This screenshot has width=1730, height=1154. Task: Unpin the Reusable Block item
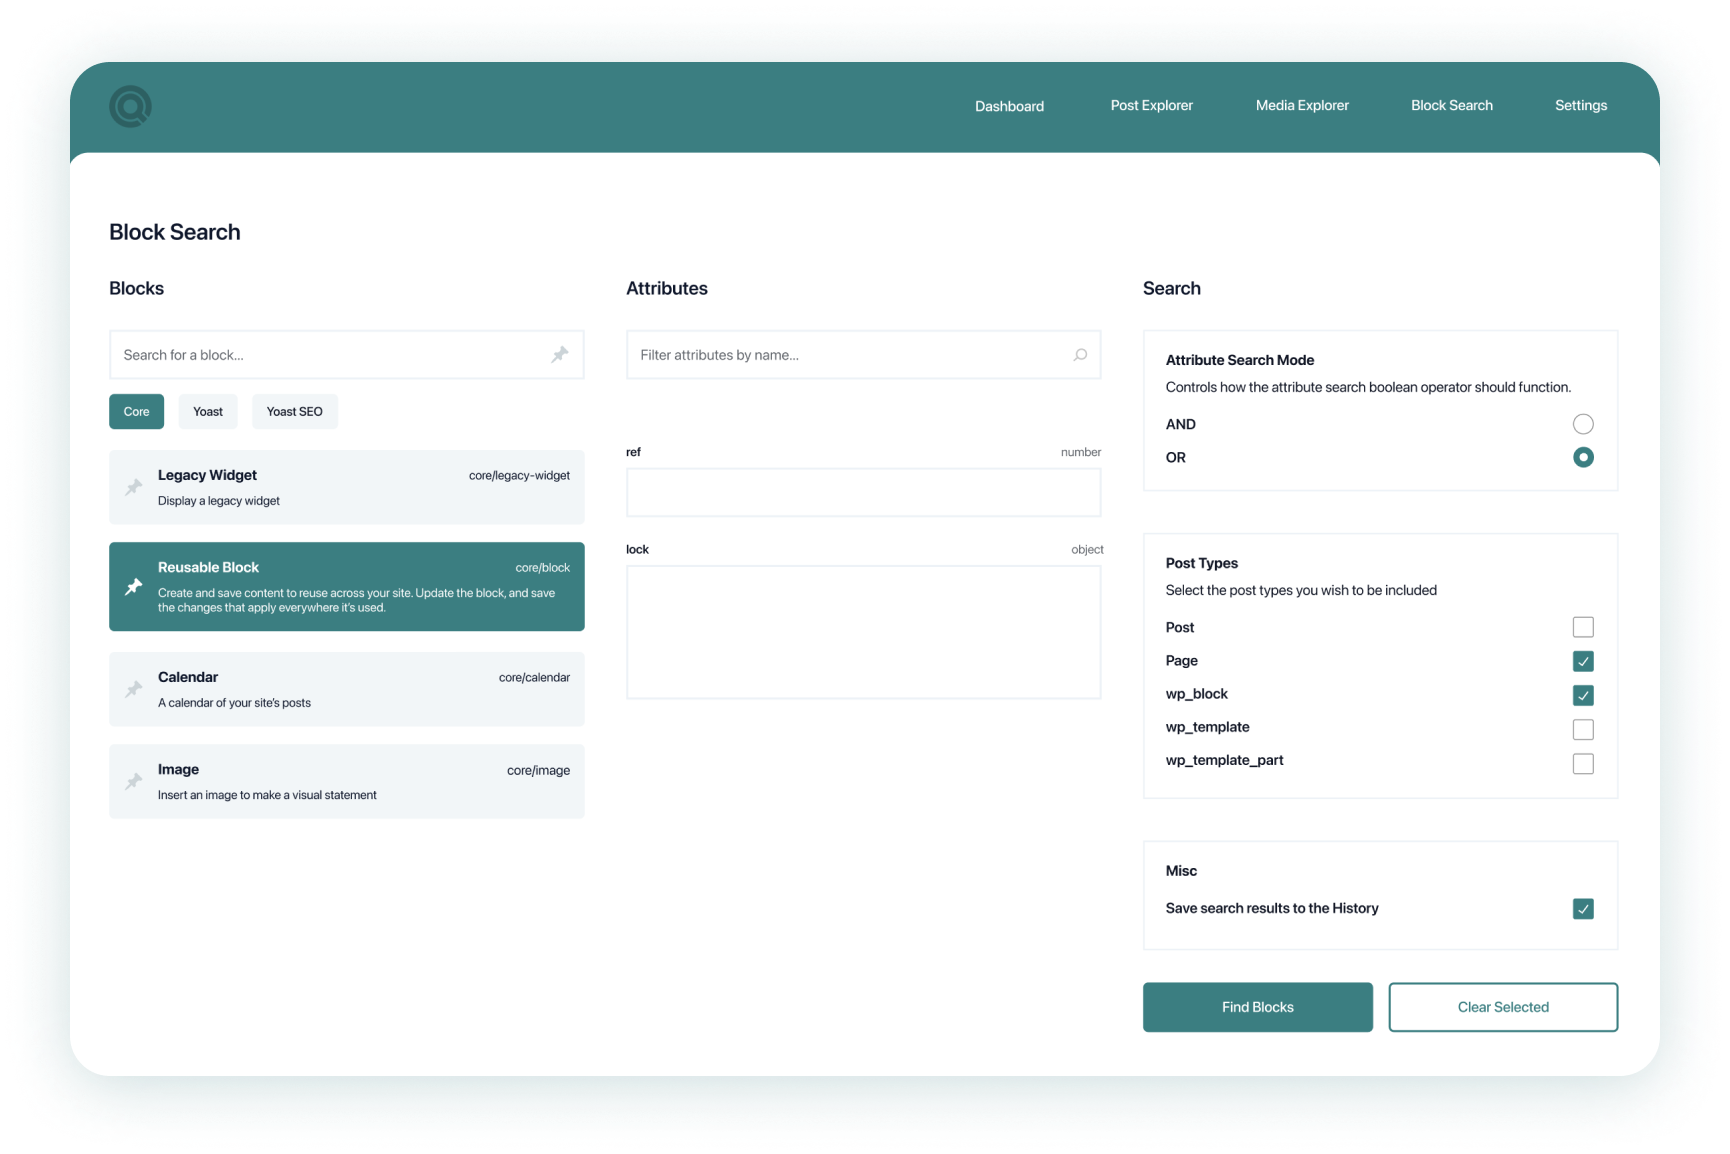click(134, 587)
